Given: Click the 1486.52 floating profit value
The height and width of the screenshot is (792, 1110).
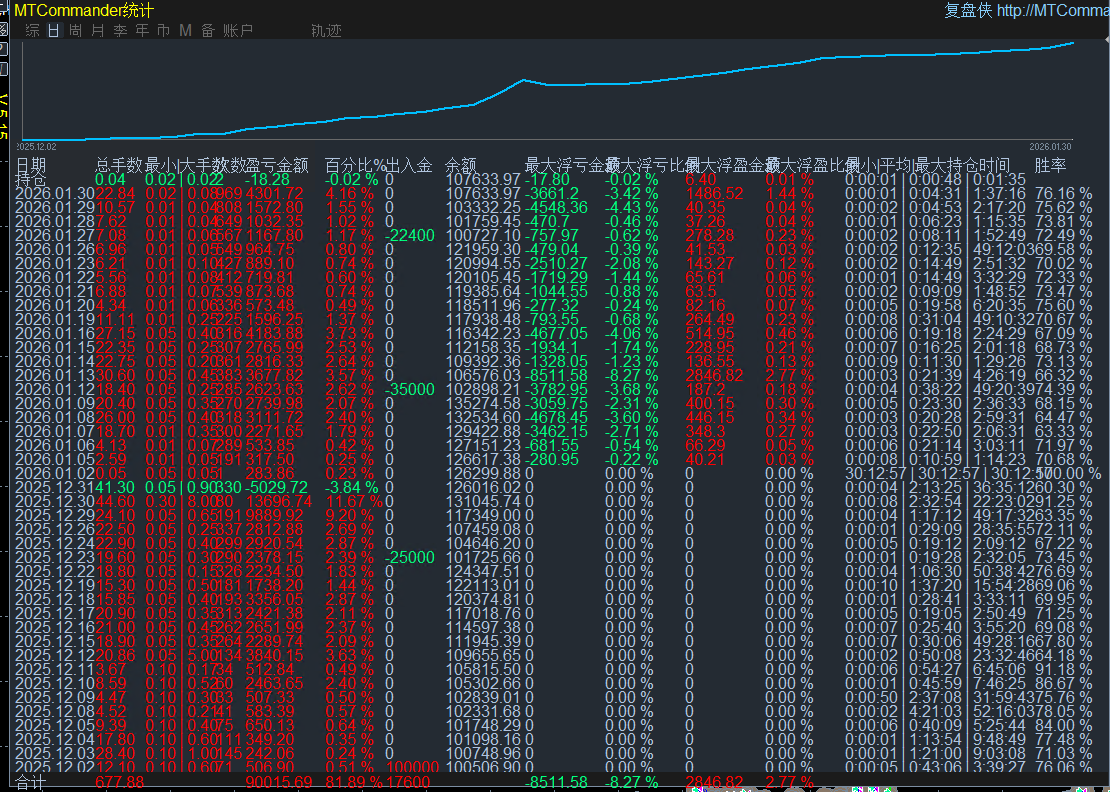Looking at the screenshot, I should click(x=714, y=193).
